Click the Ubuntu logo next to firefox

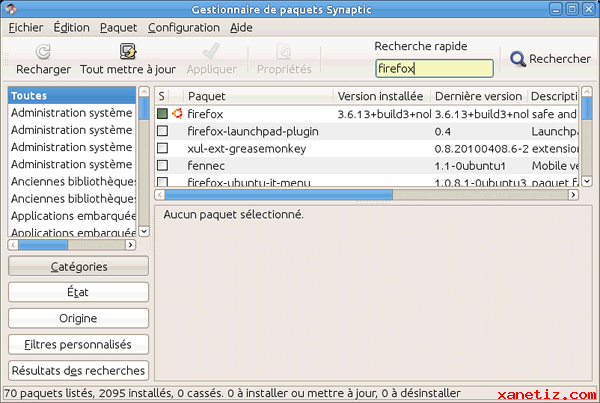(177, 114)
